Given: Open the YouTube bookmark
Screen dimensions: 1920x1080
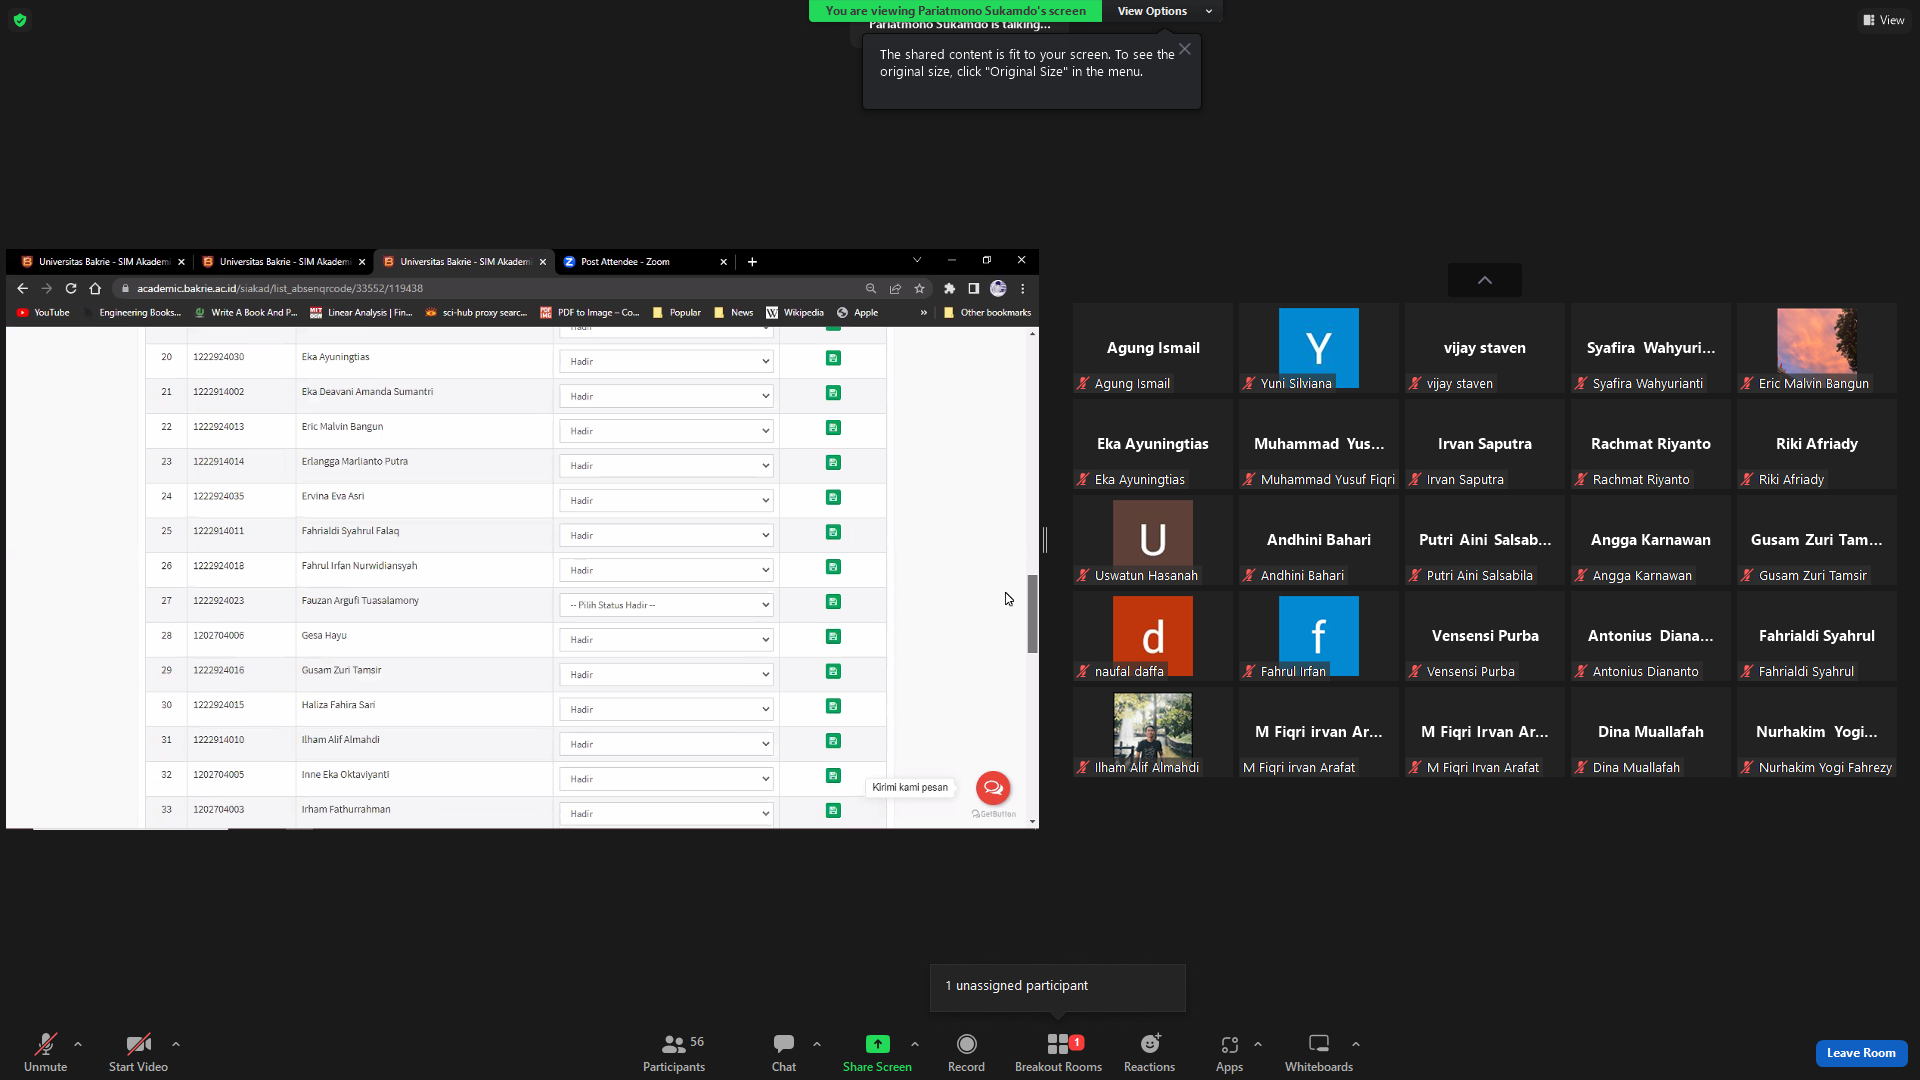Looking at the screenshot, I should click(x=43, y=313).
